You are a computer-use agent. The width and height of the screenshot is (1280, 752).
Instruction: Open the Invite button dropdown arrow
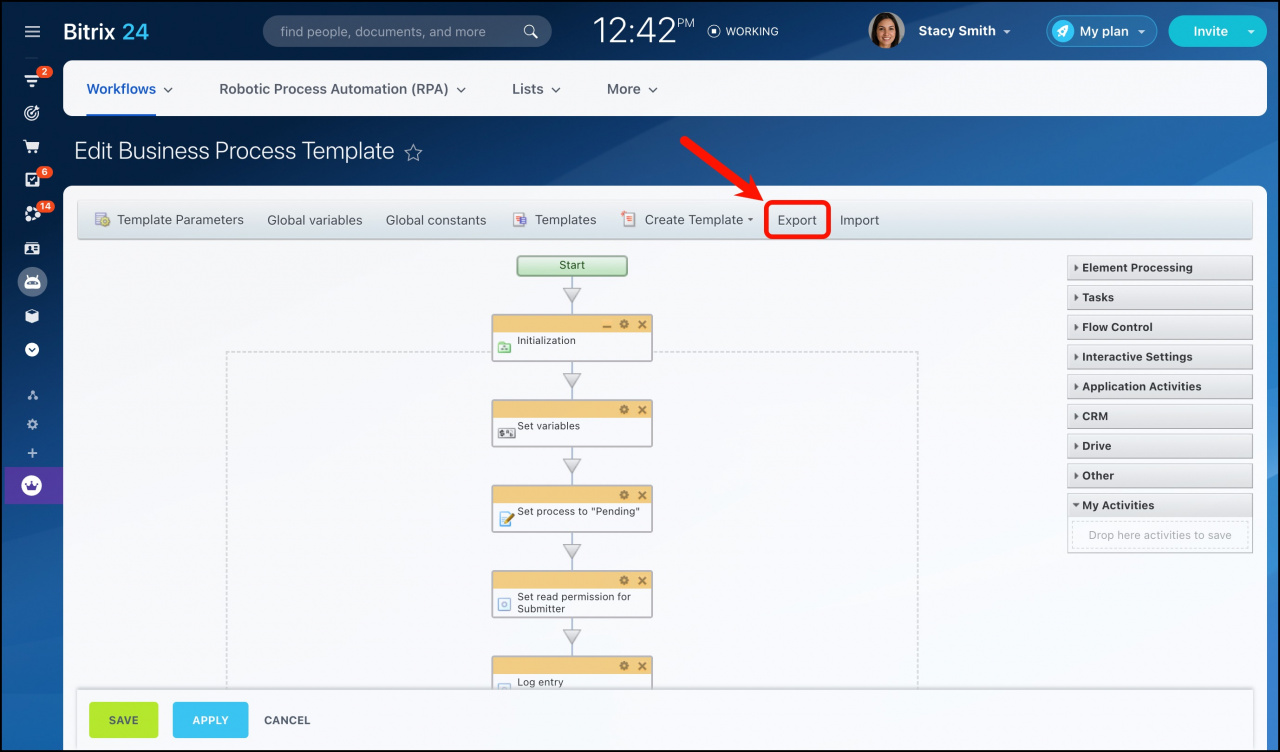(x=1250, y=32)
